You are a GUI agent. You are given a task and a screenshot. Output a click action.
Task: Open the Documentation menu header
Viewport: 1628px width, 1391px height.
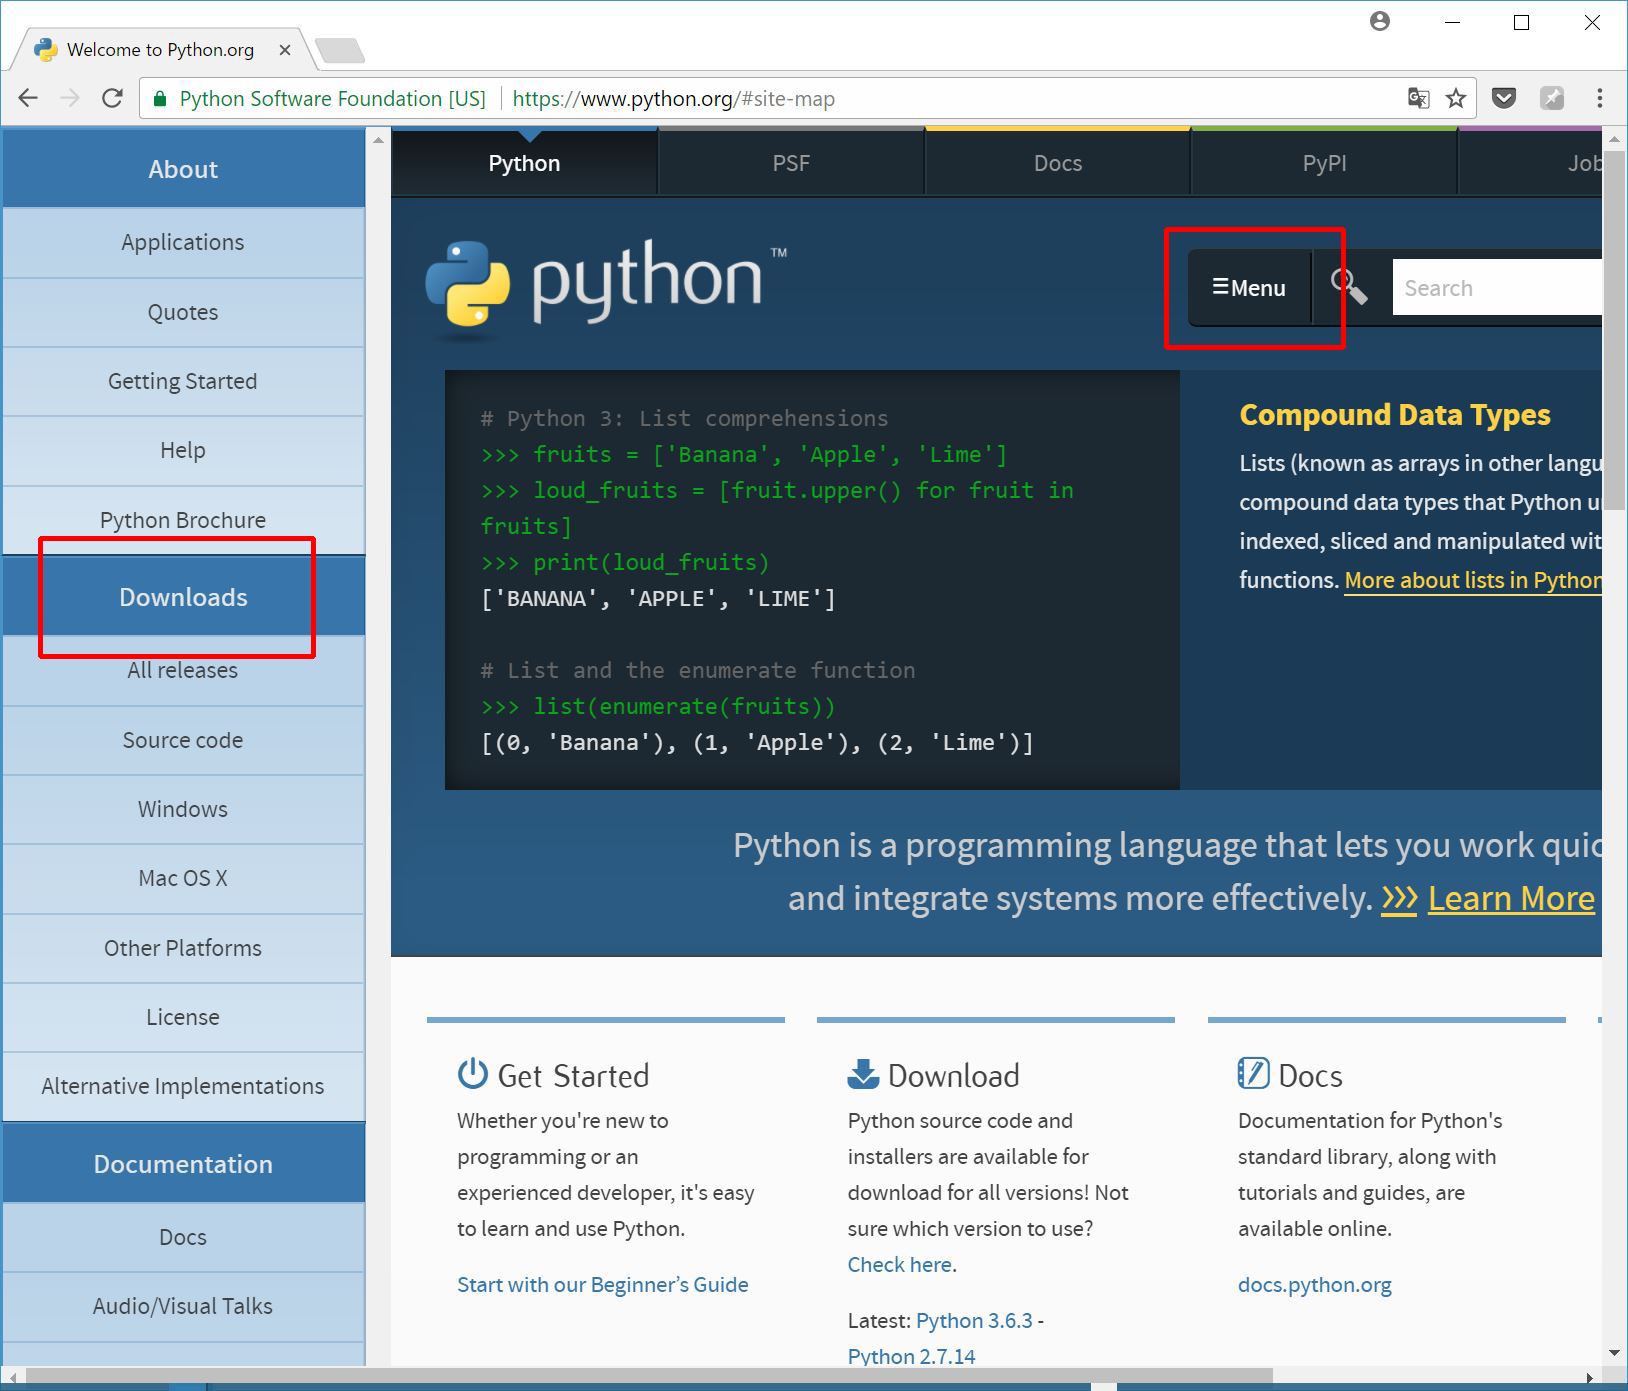click(183, 1164)
